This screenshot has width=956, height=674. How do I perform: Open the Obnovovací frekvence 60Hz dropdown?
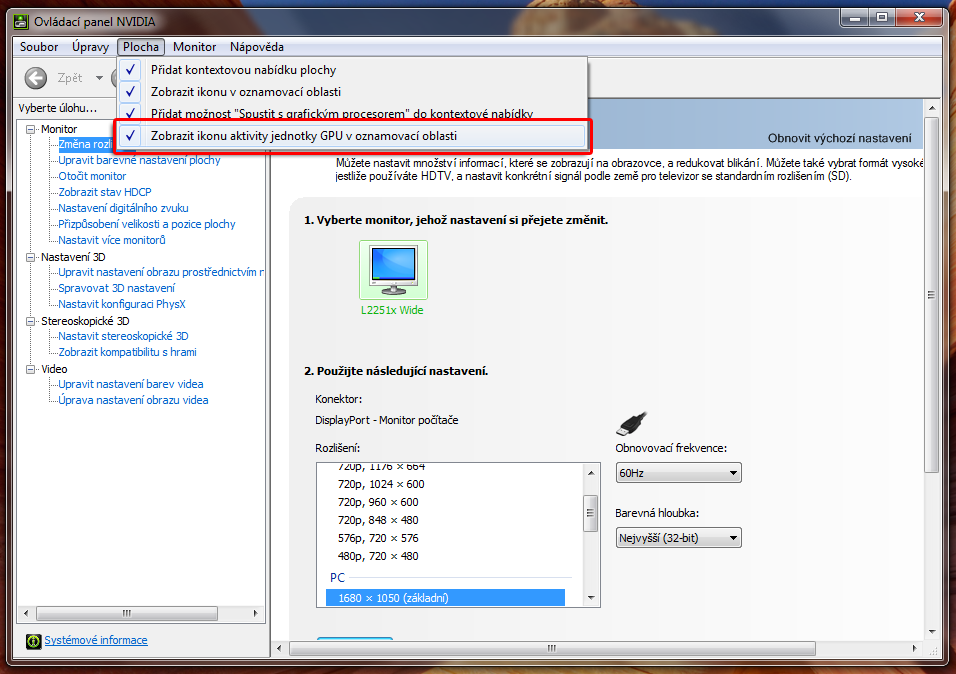click(678, 473)
